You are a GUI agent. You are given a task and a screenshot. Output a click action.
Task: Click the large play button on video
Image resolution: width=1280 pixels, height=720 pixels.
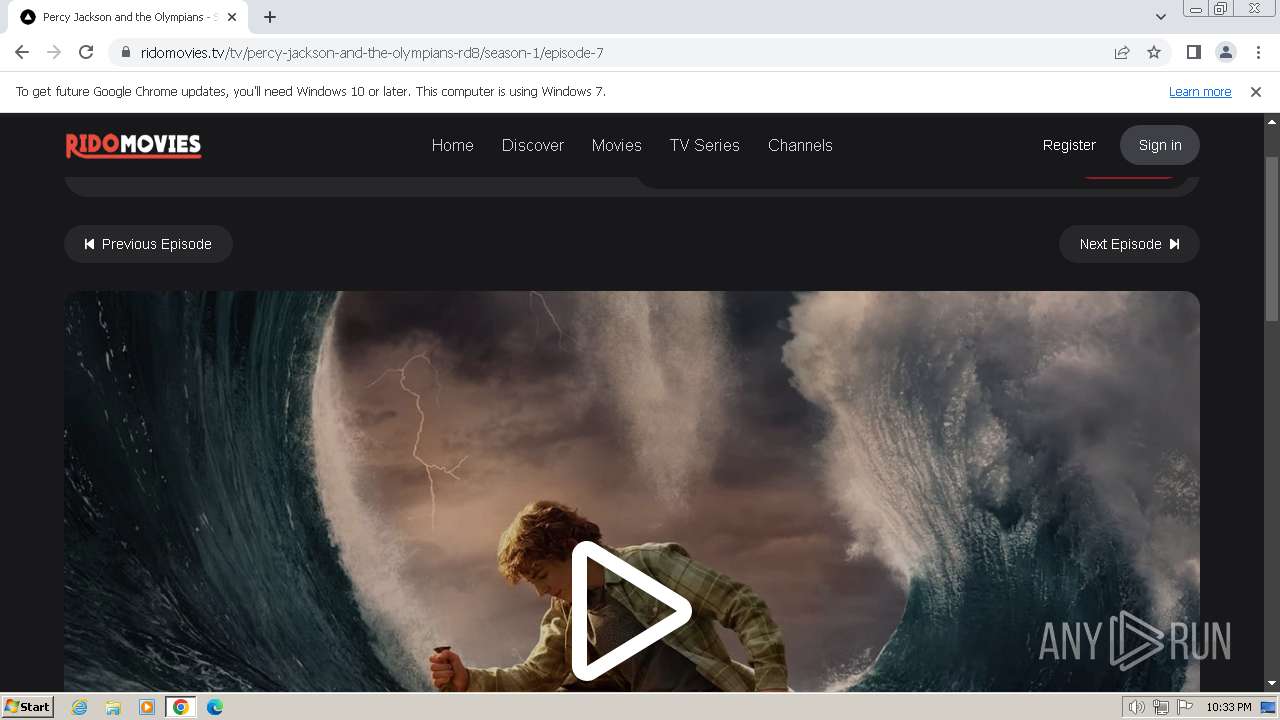pyautogui.click(x=631, y=611)
